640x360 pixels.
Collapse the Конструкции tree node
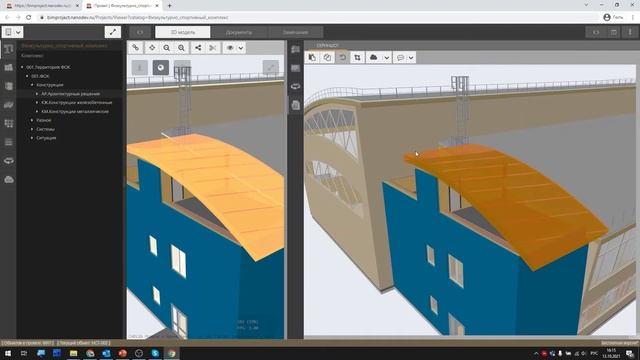tap(32, 84)
